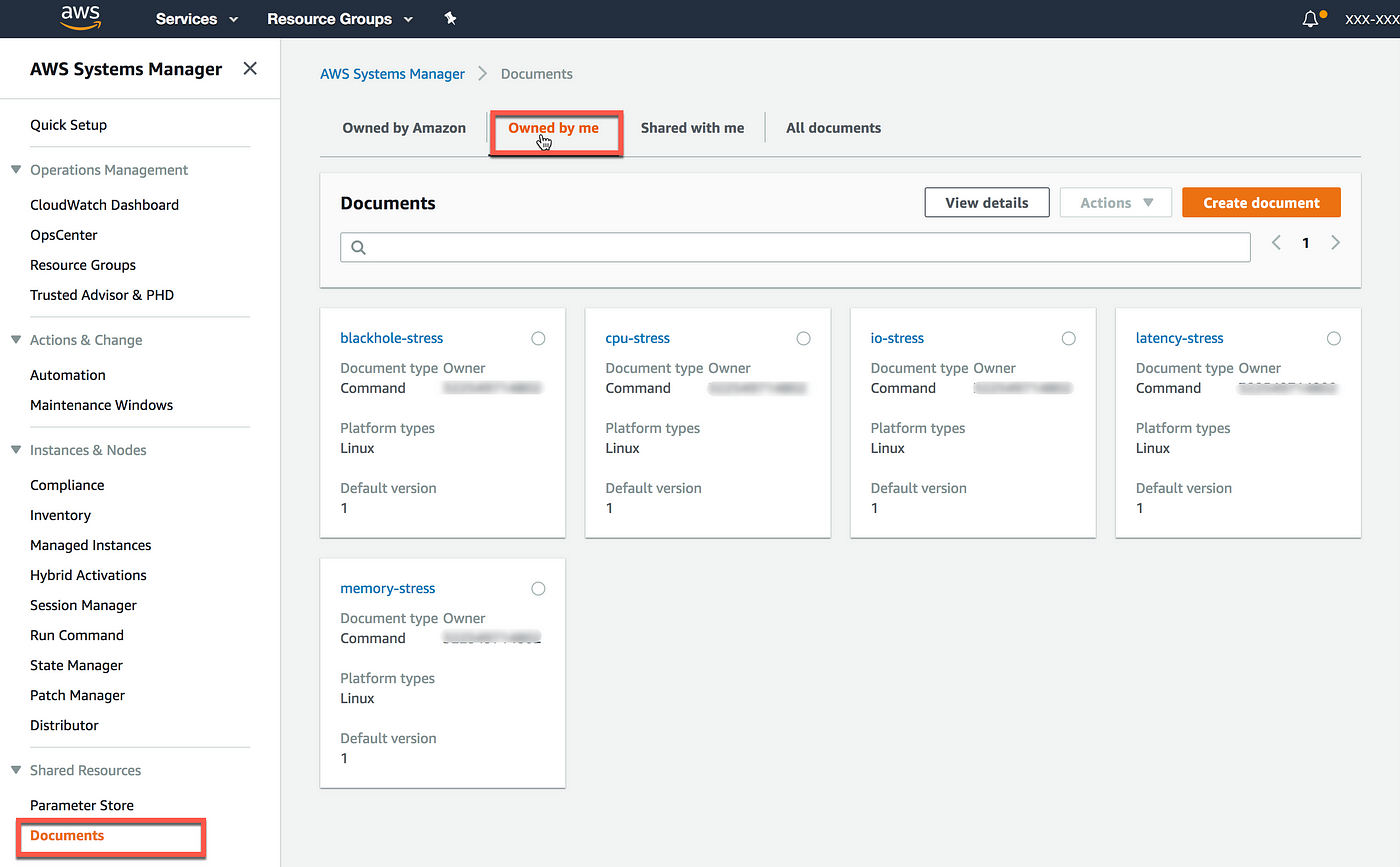Open Hybrid Activations in sidebar
The width and height of the screenshot is (1400, 867).
88,575
